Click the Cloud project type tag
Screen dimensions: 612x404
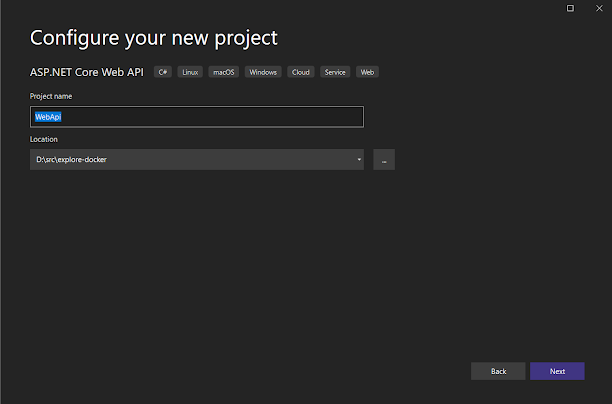(x=301, y=72)
